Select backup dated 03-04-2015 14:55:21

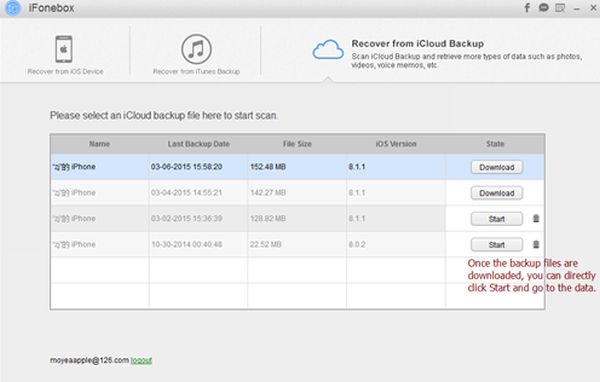(x=186, y=193)
